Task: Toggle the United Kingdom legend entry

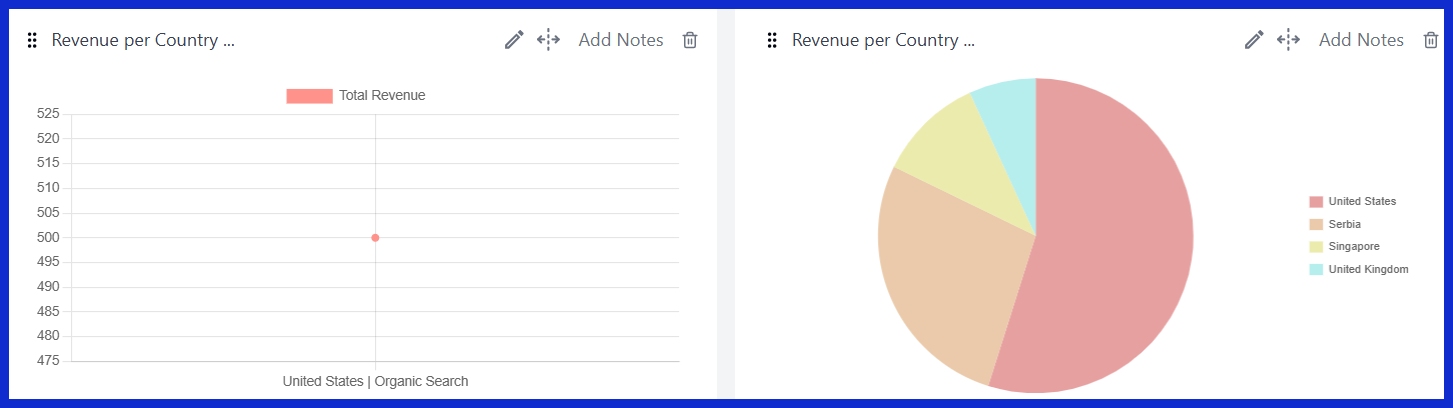Action: (1358, 269)
